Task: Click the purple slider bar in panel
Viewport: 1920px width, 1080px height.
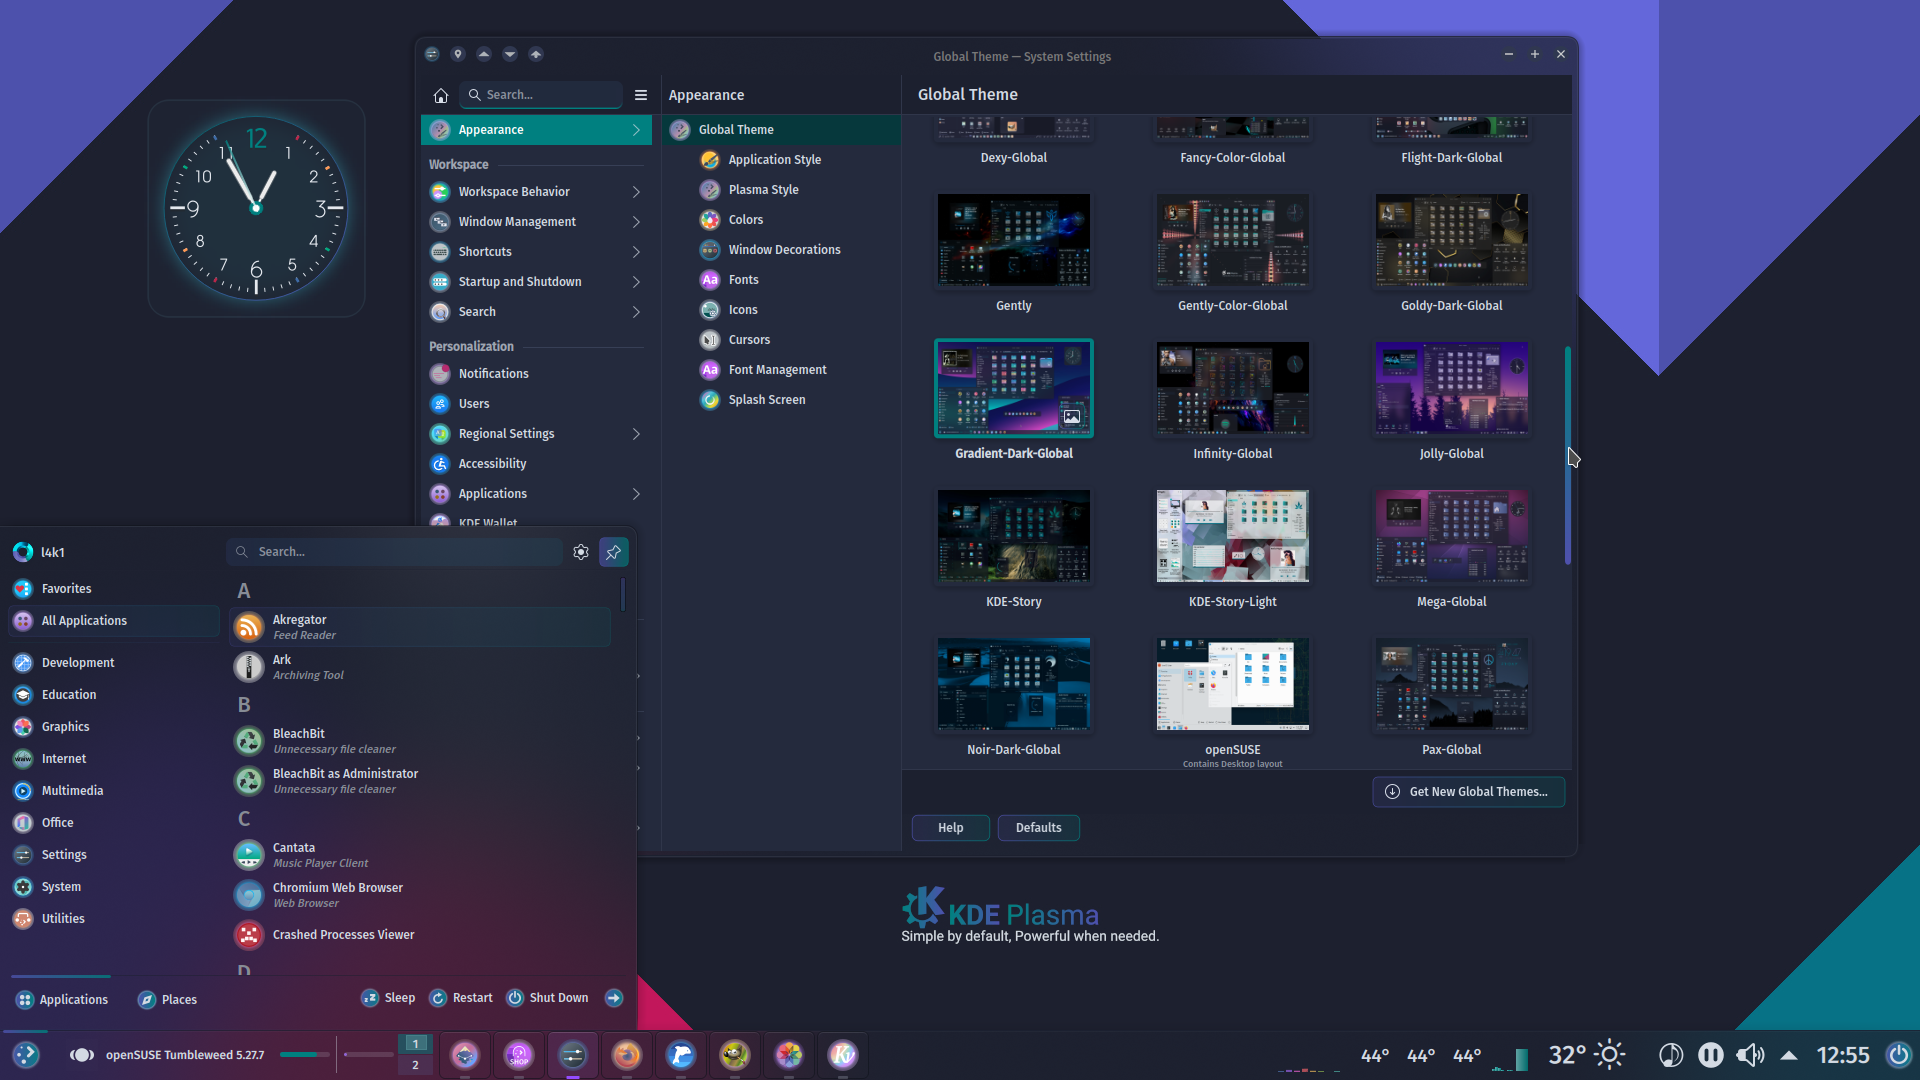Action: click(x=369, y=1054)
